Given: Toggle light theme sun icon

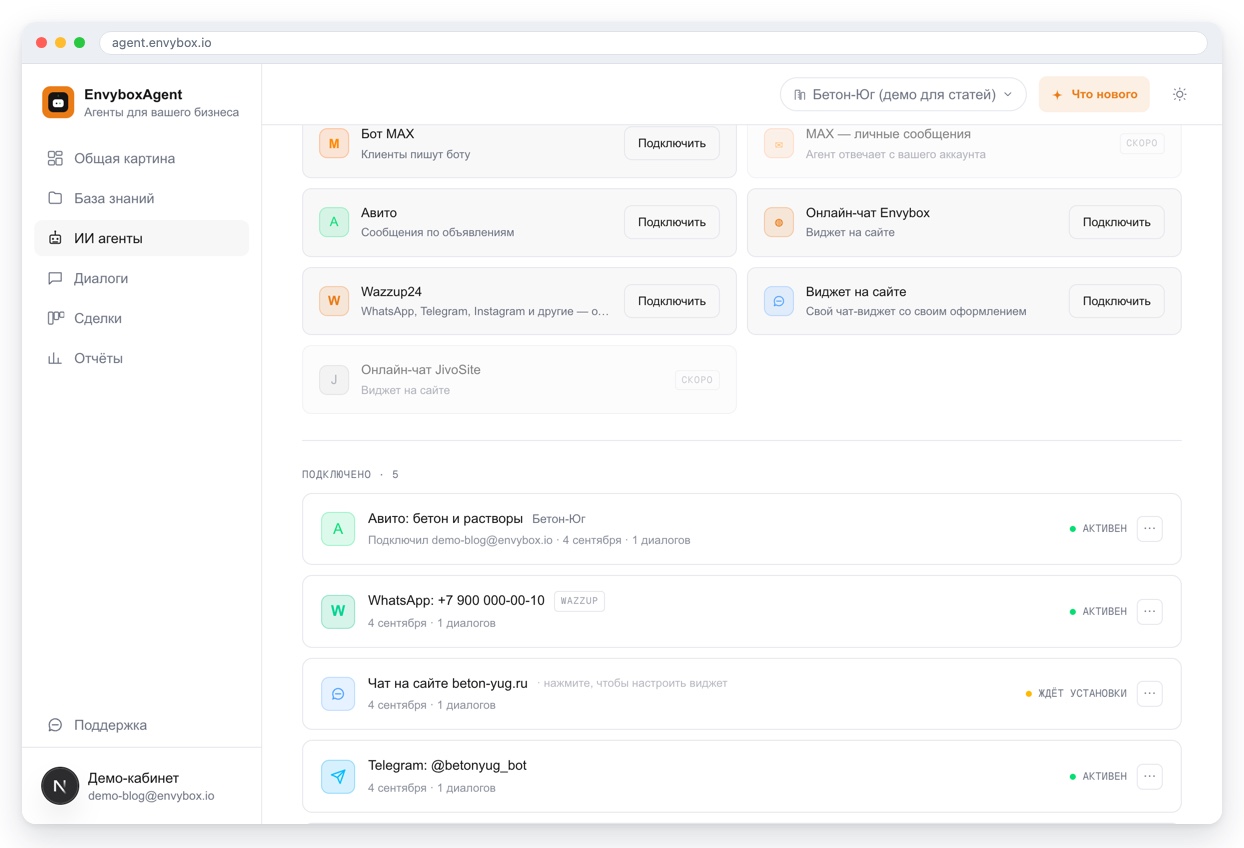Looking at the screenshot, I should point(1180,94).
